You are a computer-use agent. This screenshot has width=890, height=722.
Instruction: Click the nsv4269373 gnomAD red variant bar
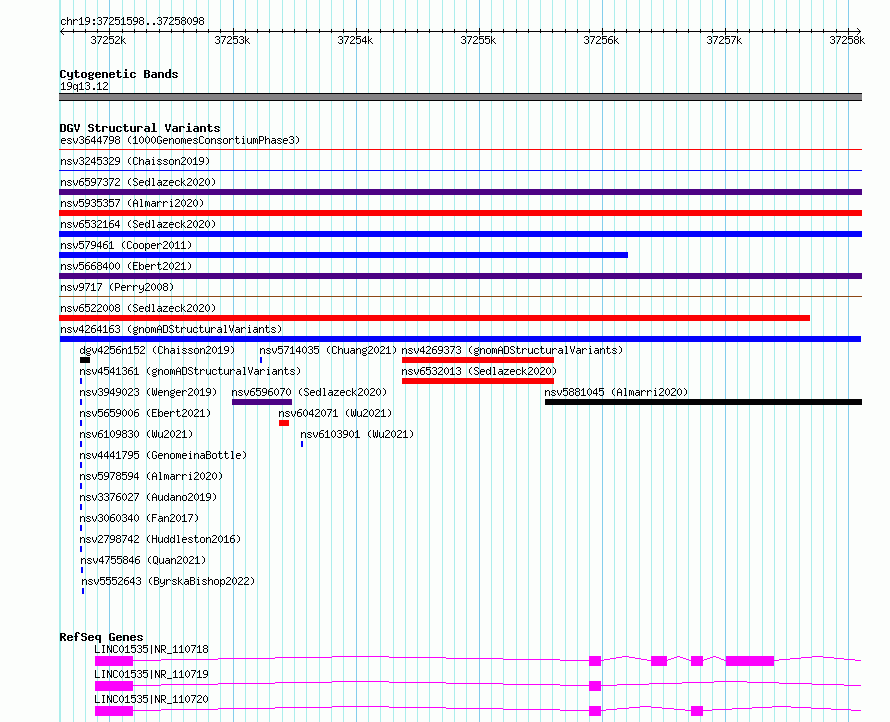478,360
